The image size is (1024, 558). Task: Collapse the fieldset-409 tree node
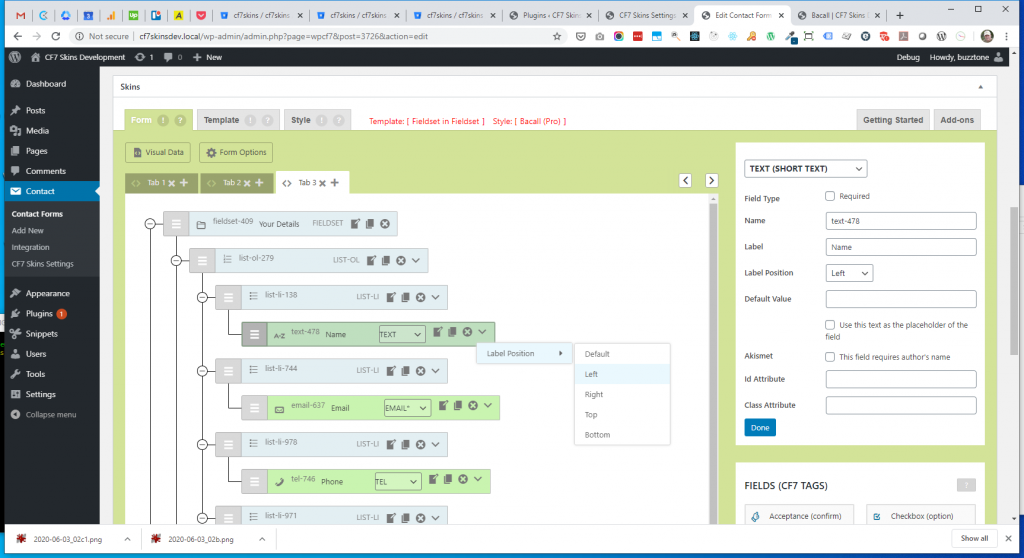[x=150, y=224]
